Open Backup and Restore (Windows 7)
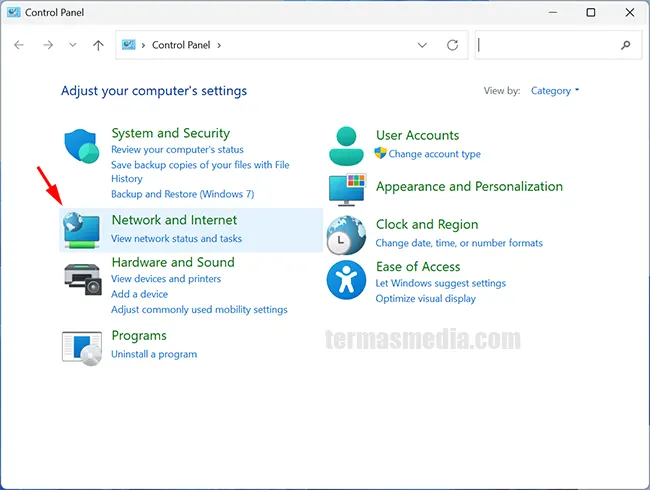650x490 pixels. click(x=183, y=194)
